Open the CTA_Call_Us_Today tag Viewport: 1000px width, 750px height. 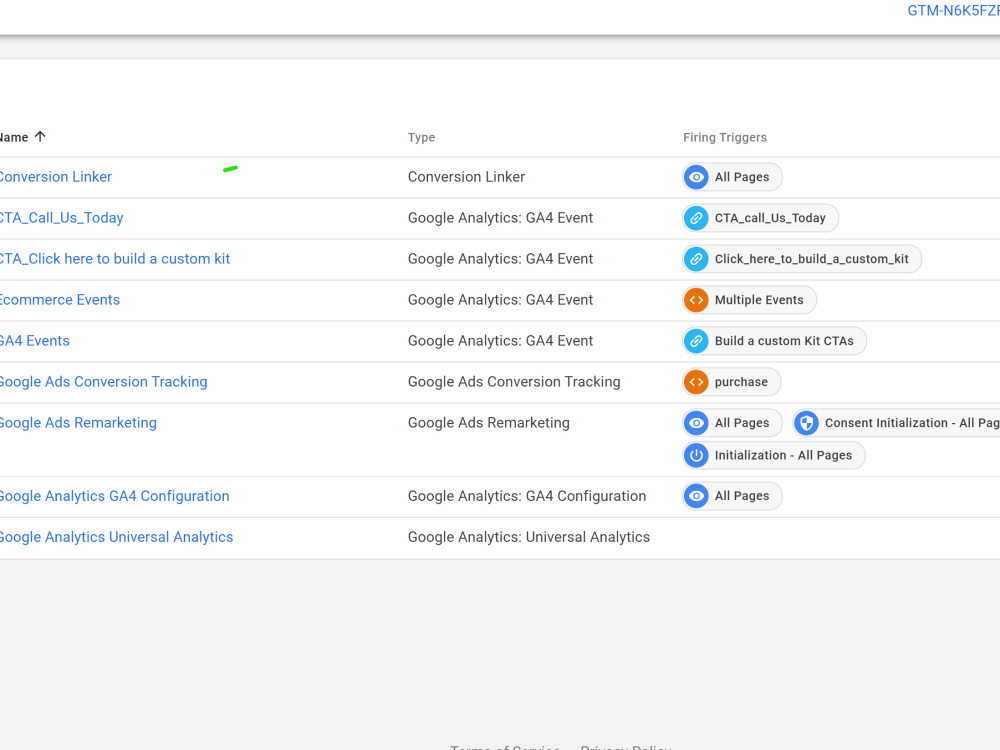[x=61, y=218]
